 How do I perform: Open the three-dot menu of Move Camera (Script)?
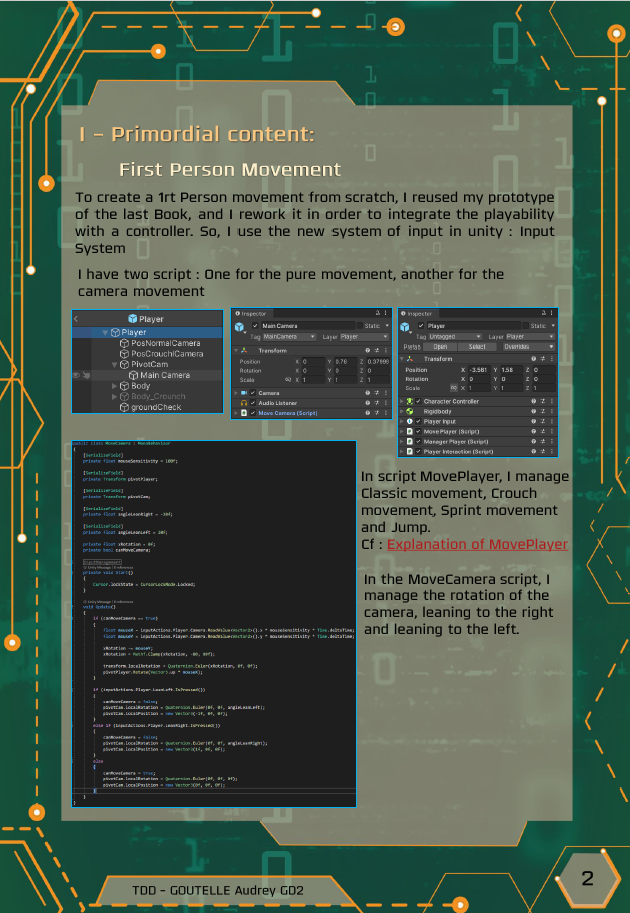(386, 413)
